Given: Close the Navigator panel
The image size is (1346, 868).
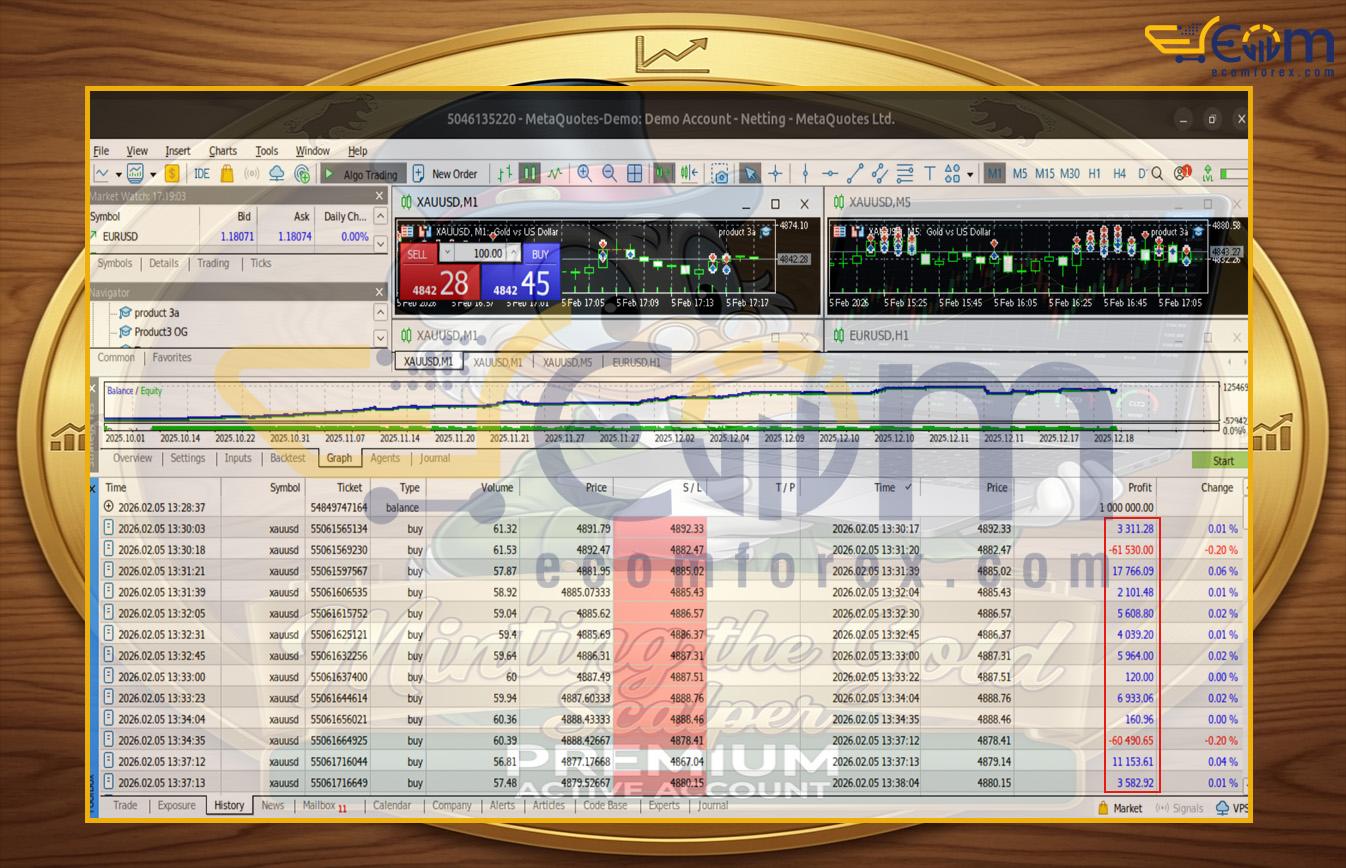Looking at the screenshot, I should point(379,292).
